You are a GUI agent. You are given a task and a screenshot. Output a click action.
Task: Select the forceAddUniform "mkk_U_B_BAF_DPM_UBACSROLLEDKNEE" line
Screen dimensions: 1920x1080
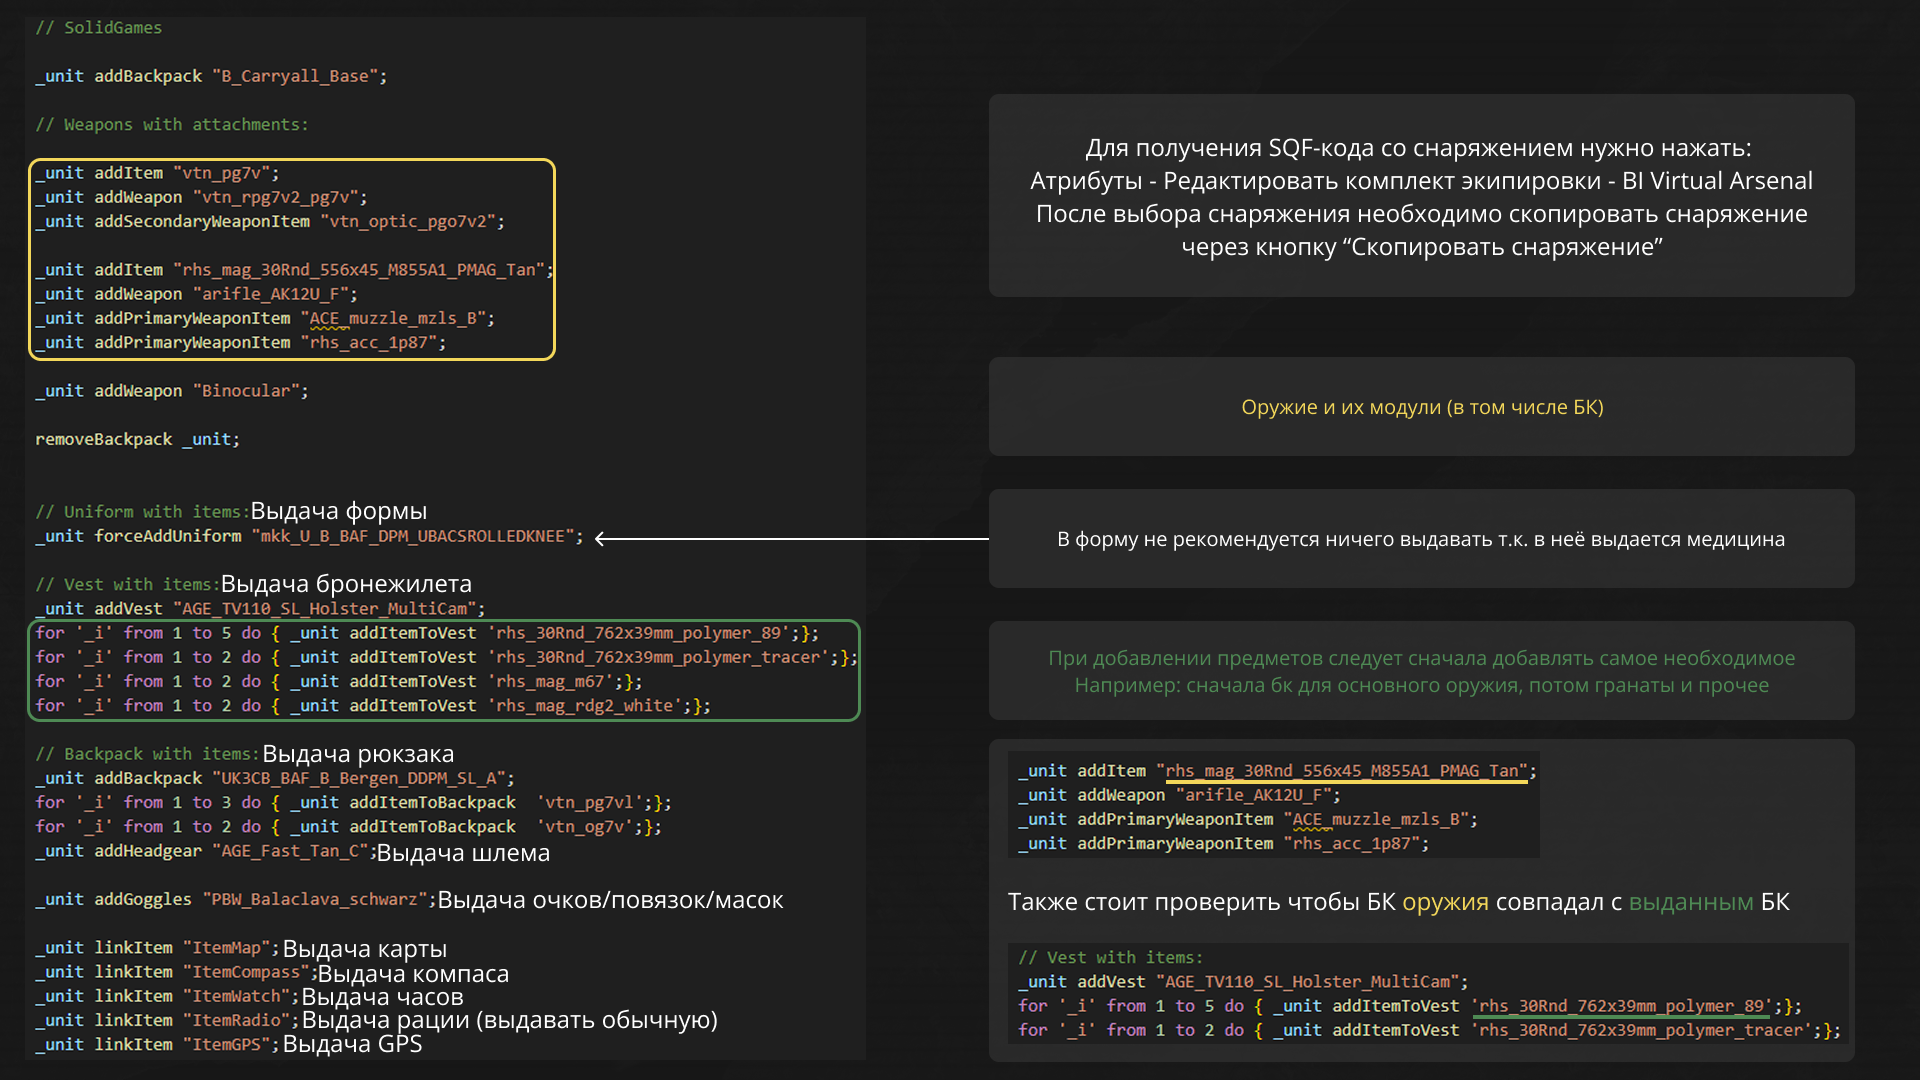click(x=309, y=536)
